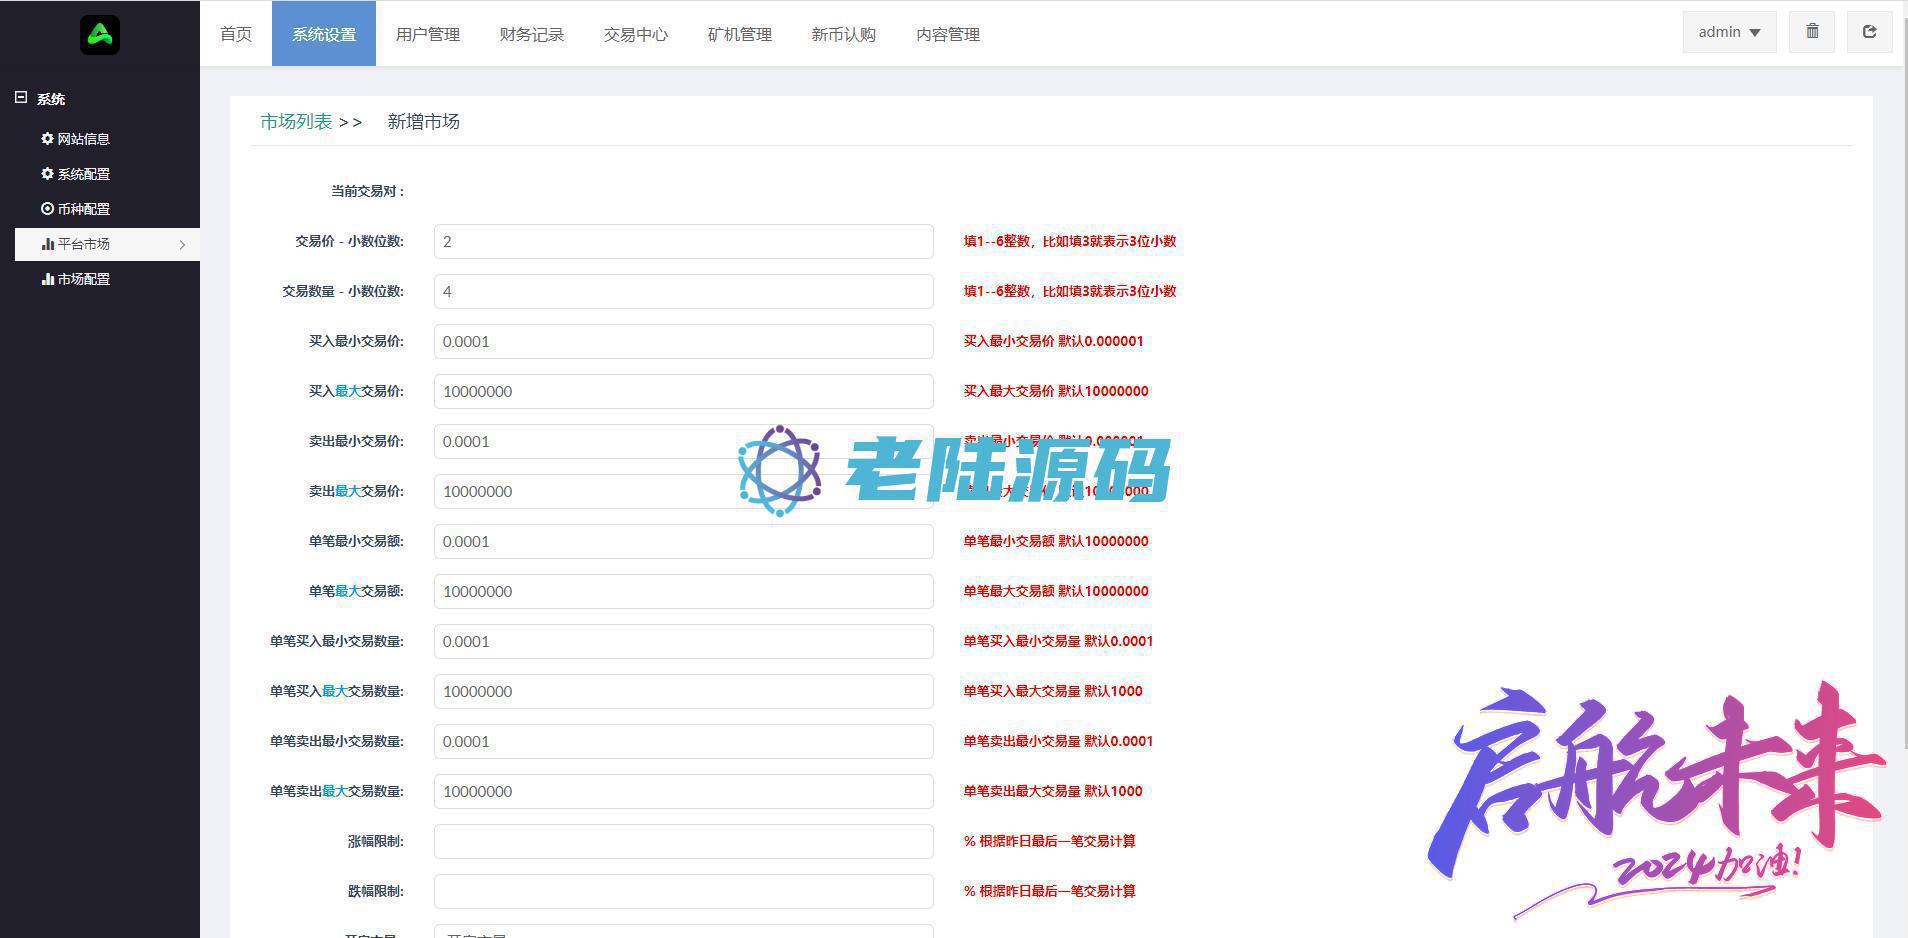Click the 单笔最小交易额 input field

click(x=684, y=541)
